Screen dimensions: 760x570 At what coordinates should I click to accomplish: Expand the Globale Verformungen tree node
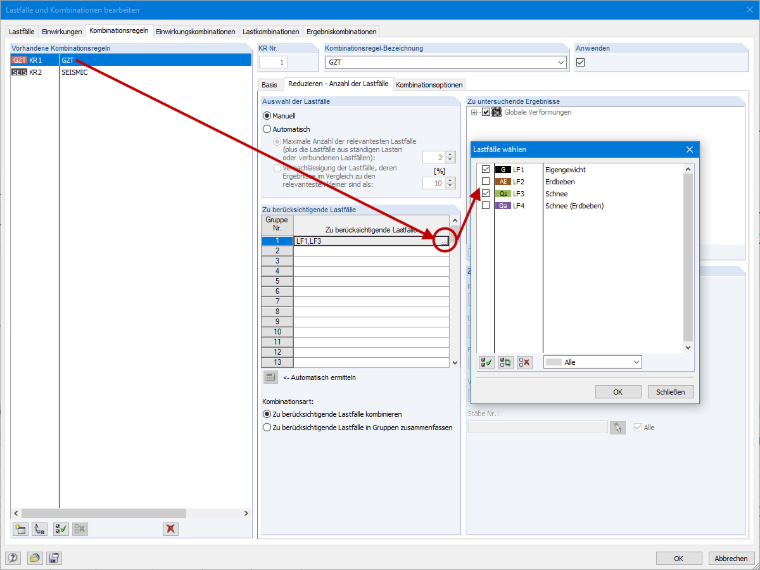(x=474, y=112)
